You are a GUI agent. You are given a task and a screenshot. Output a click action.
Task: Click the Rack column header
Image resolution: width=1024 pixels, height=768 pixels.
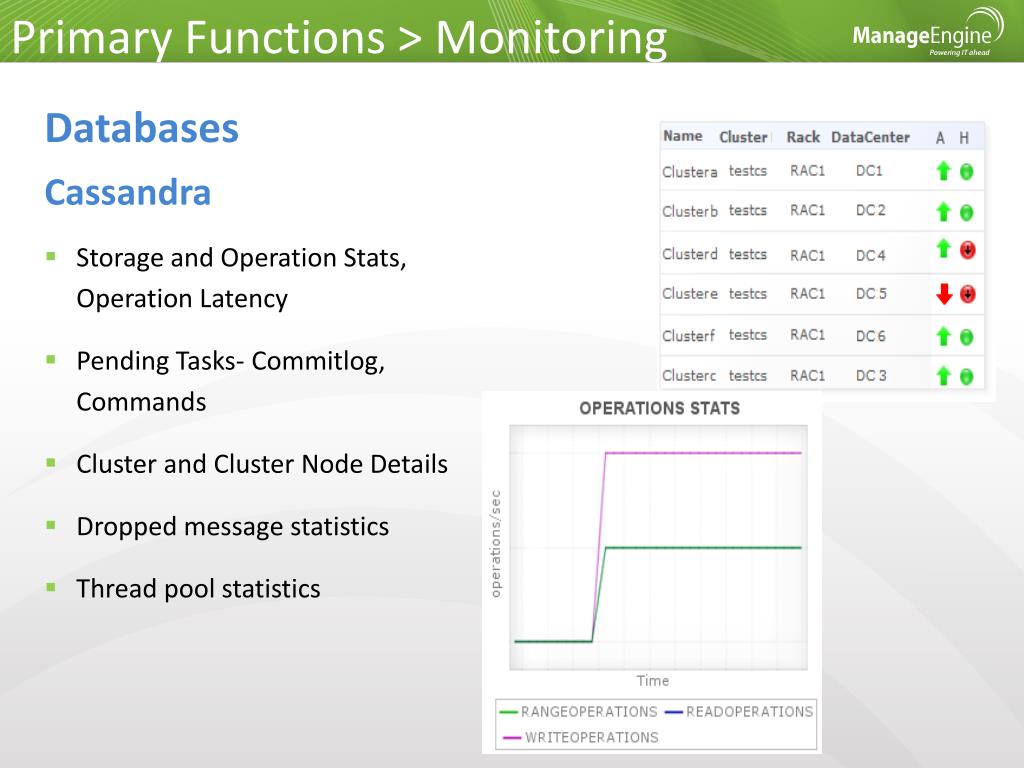803,137
